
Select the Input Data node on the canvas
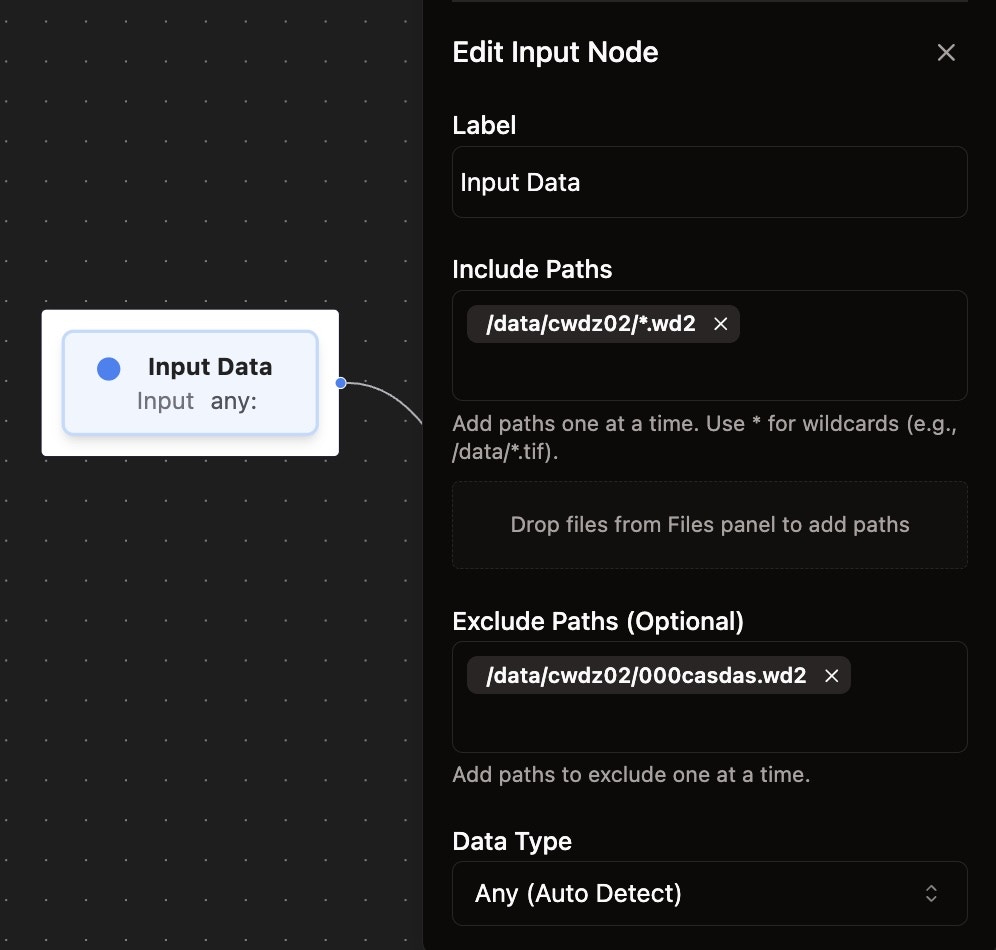pos(190,383)
